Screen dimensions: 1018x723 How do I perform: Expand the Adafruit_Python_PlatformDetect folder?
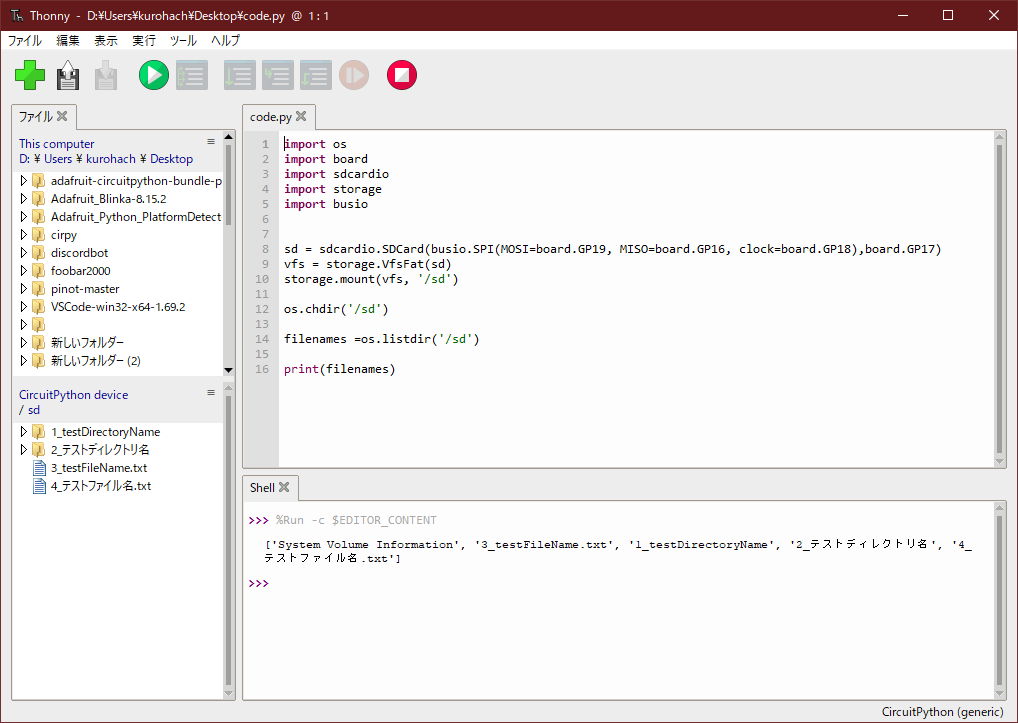(24, 217)
